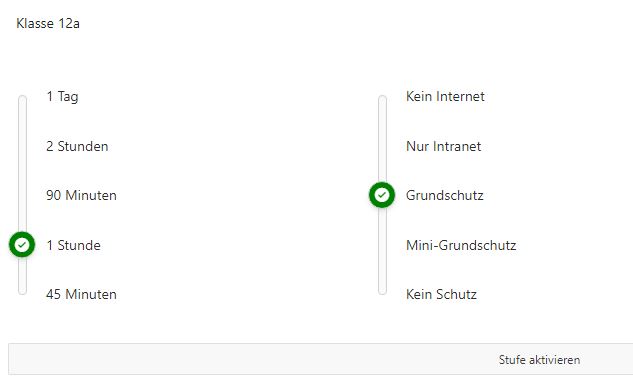Click duration slider track at 90 Minuten level
Image resolution: width=633 pixels, height=385 pixels.
tap(23, 195)
